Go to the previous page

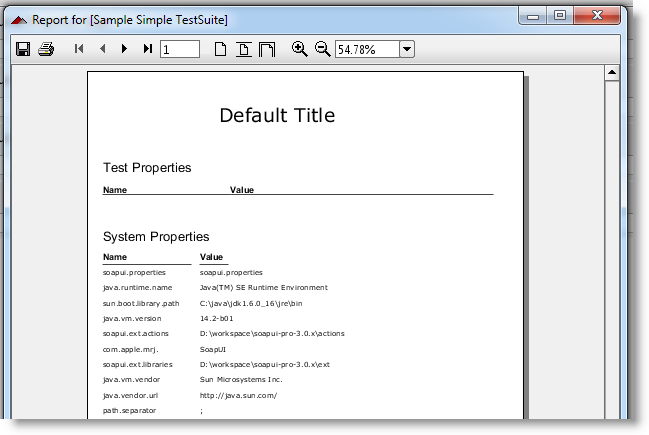[x=102, y=49]
